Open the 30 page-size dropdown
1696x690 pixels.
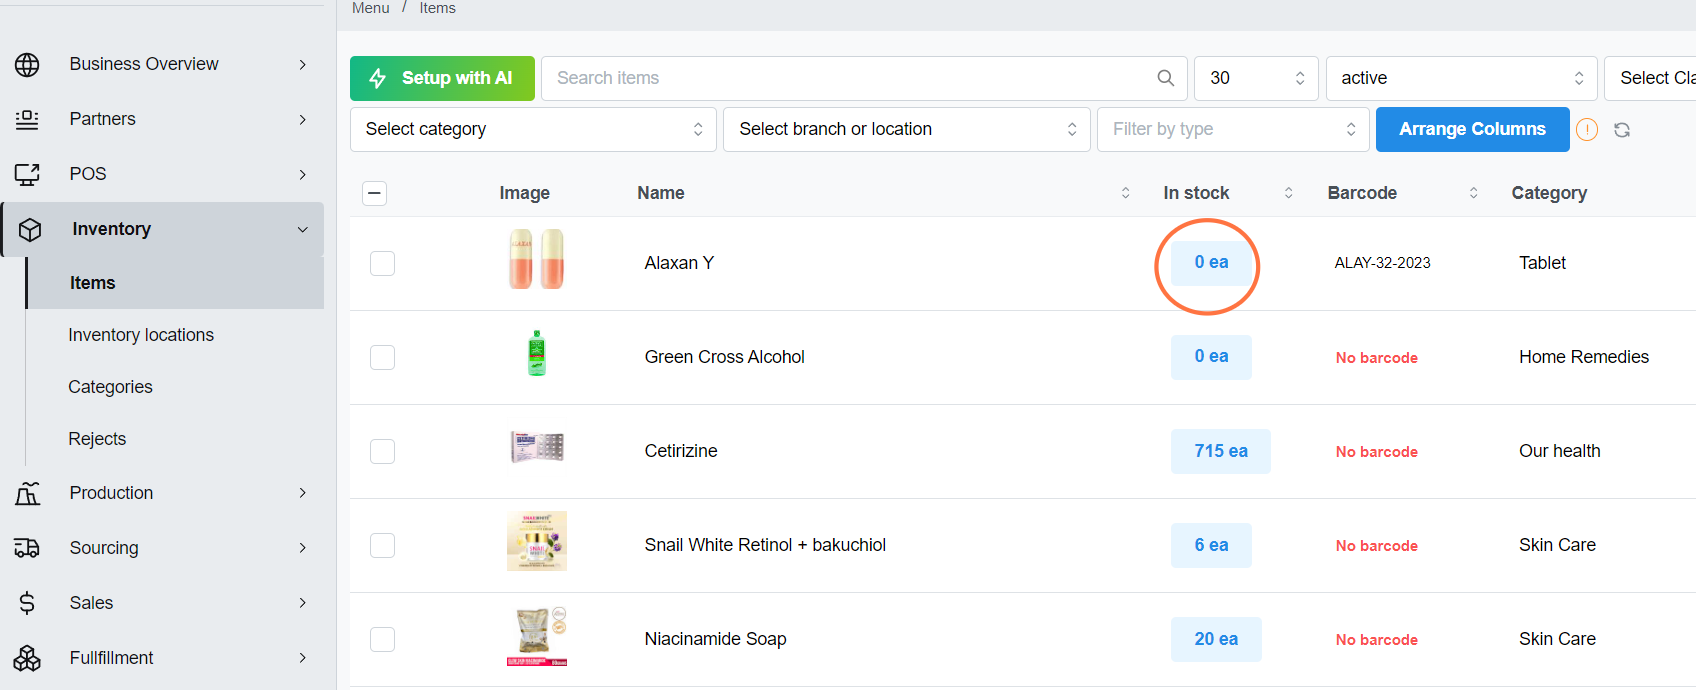click(1257, 78)
